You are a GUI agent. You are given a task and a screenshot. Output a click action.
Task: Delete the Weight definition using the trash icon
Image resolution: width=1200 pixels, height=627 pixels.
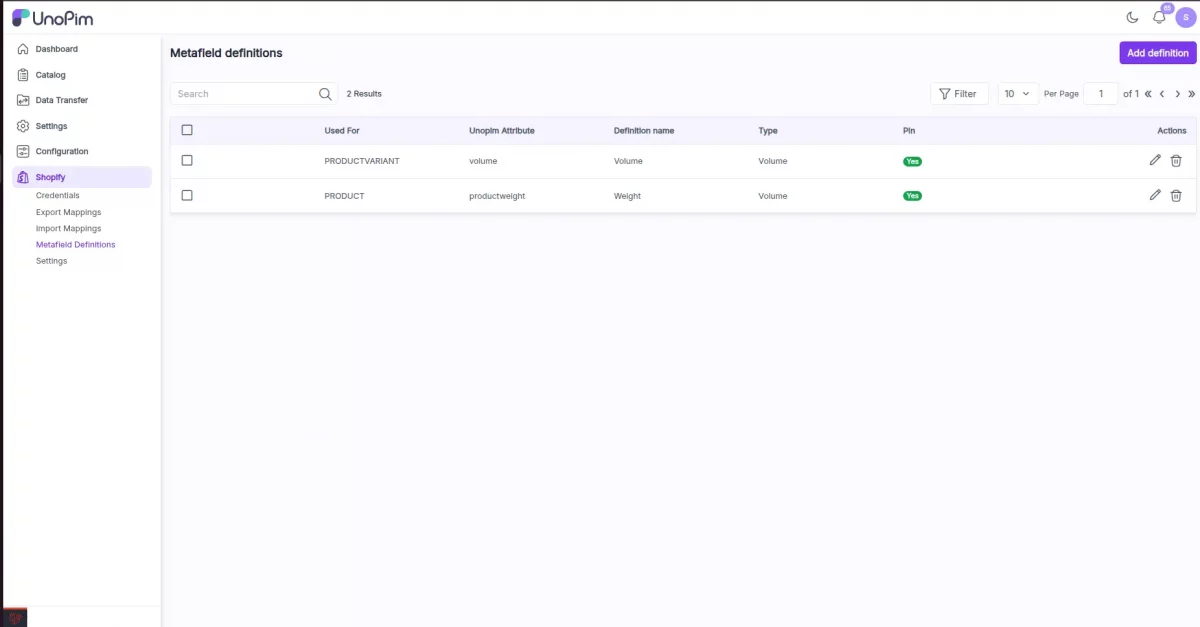click(1176, 195)
